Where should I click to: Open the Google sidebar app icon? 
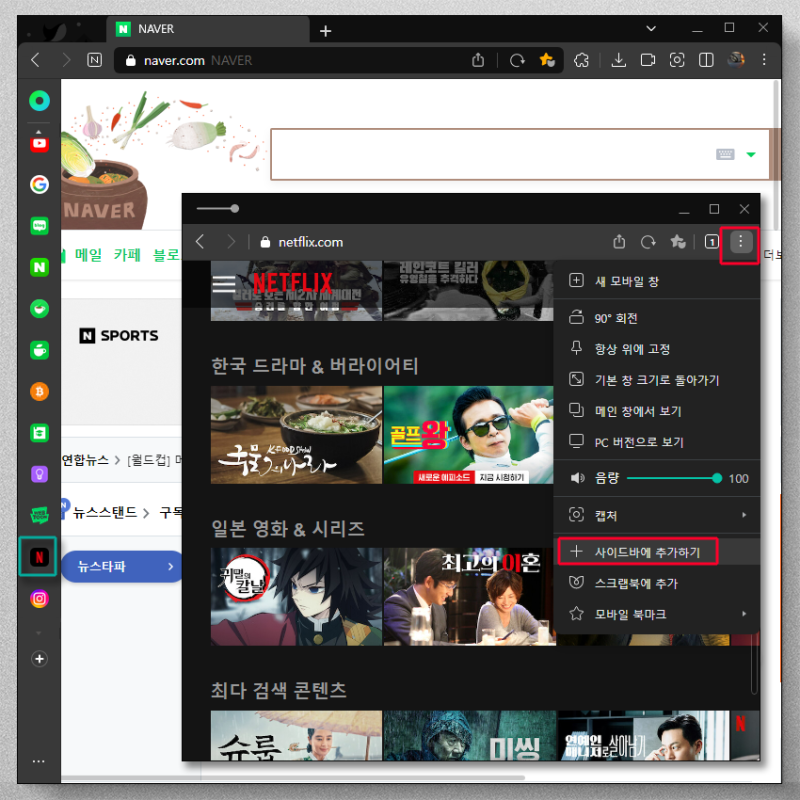point(39,184)
